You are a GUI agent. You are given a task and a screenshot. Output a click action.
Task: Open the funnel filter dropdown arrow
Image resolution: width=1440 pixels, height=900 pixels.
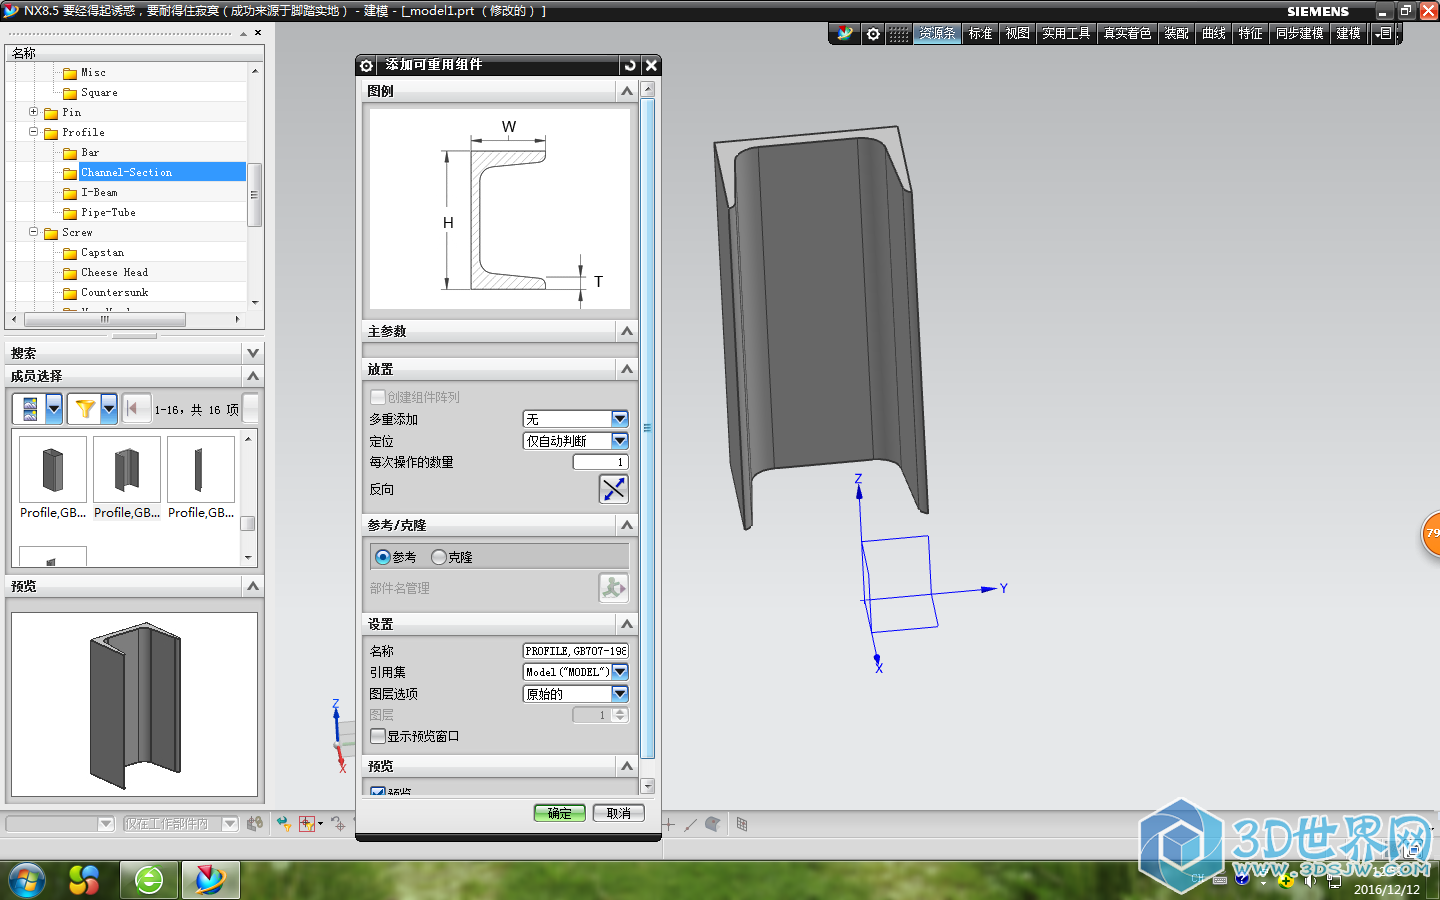pyautogui.click(x=108, y=408)
